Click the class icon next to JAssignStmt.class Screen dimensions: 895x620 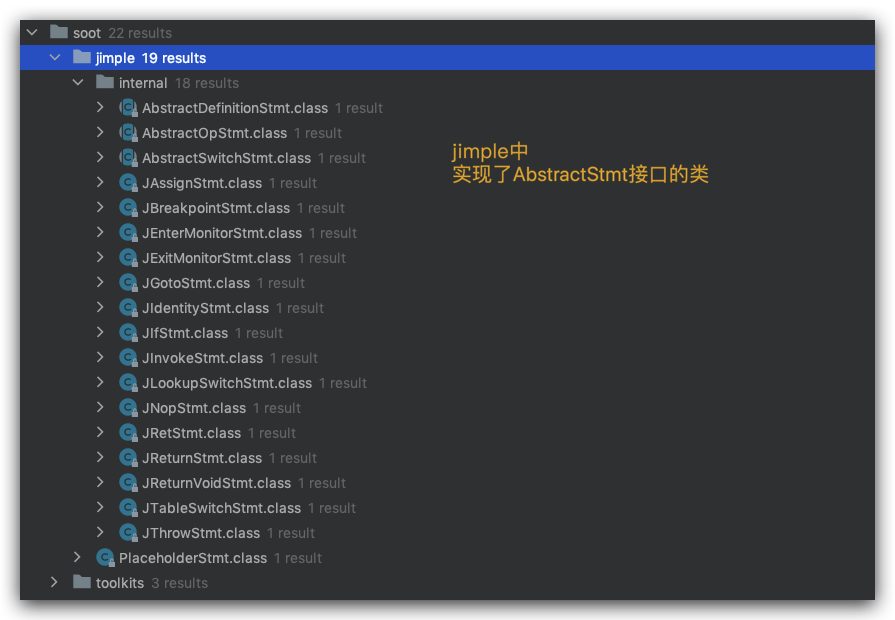[x=127, y=183]
